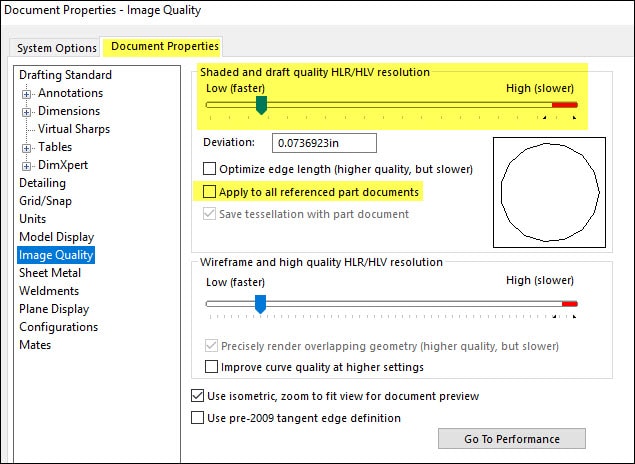Expand the Dimensions tree node
This screenshot has width=635, height=464.
click(26, 112)
